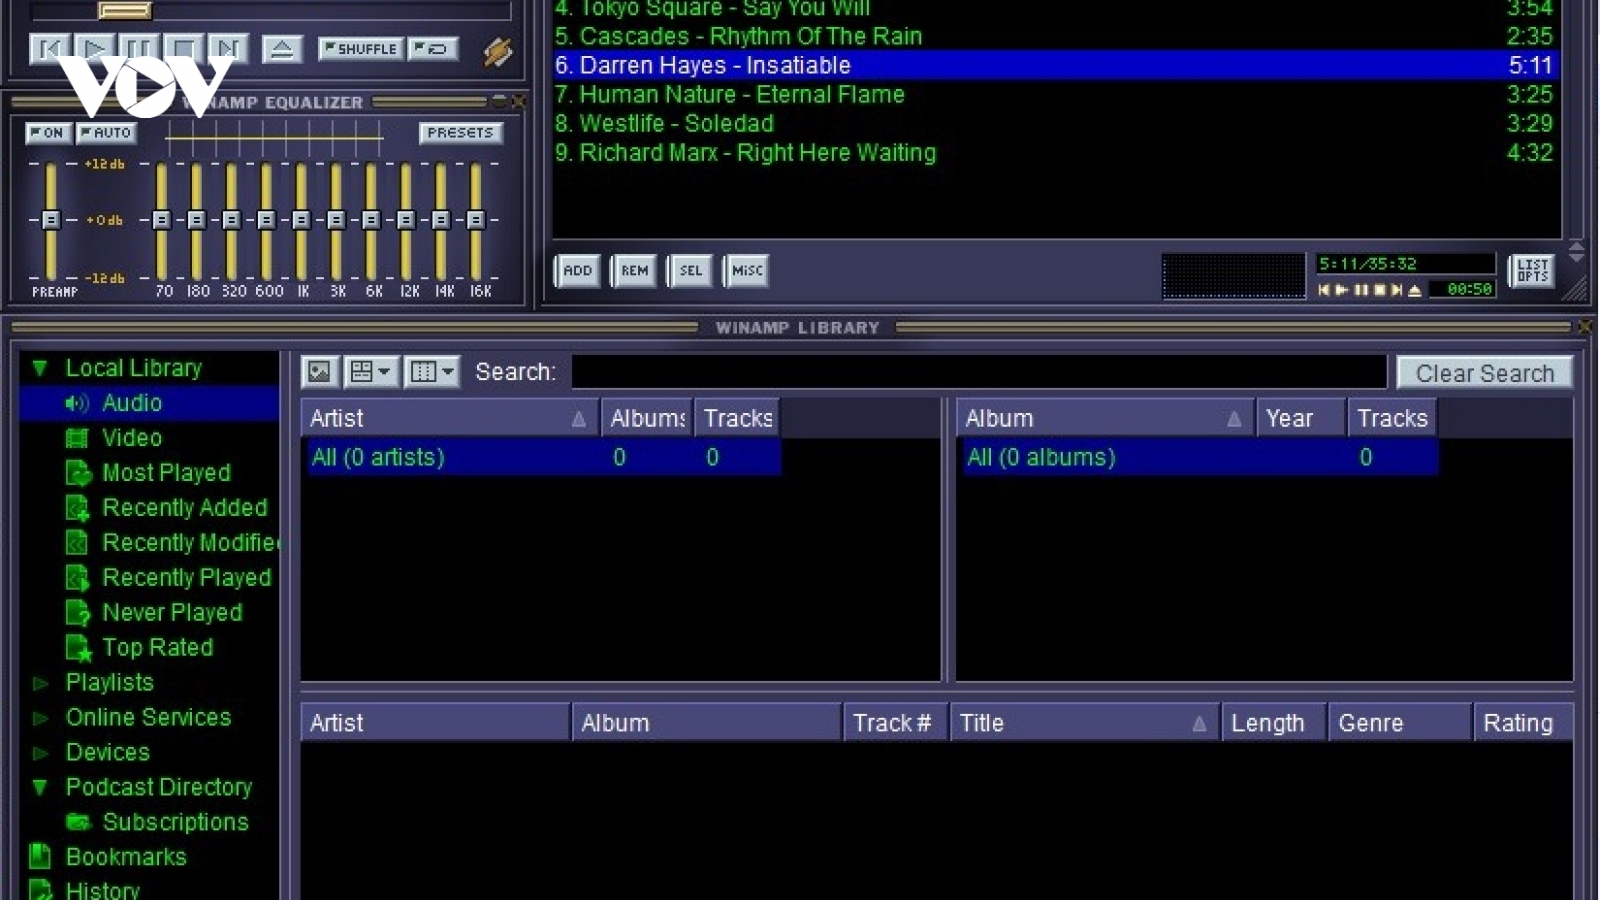Skip to next track in main player

point(228,48)
